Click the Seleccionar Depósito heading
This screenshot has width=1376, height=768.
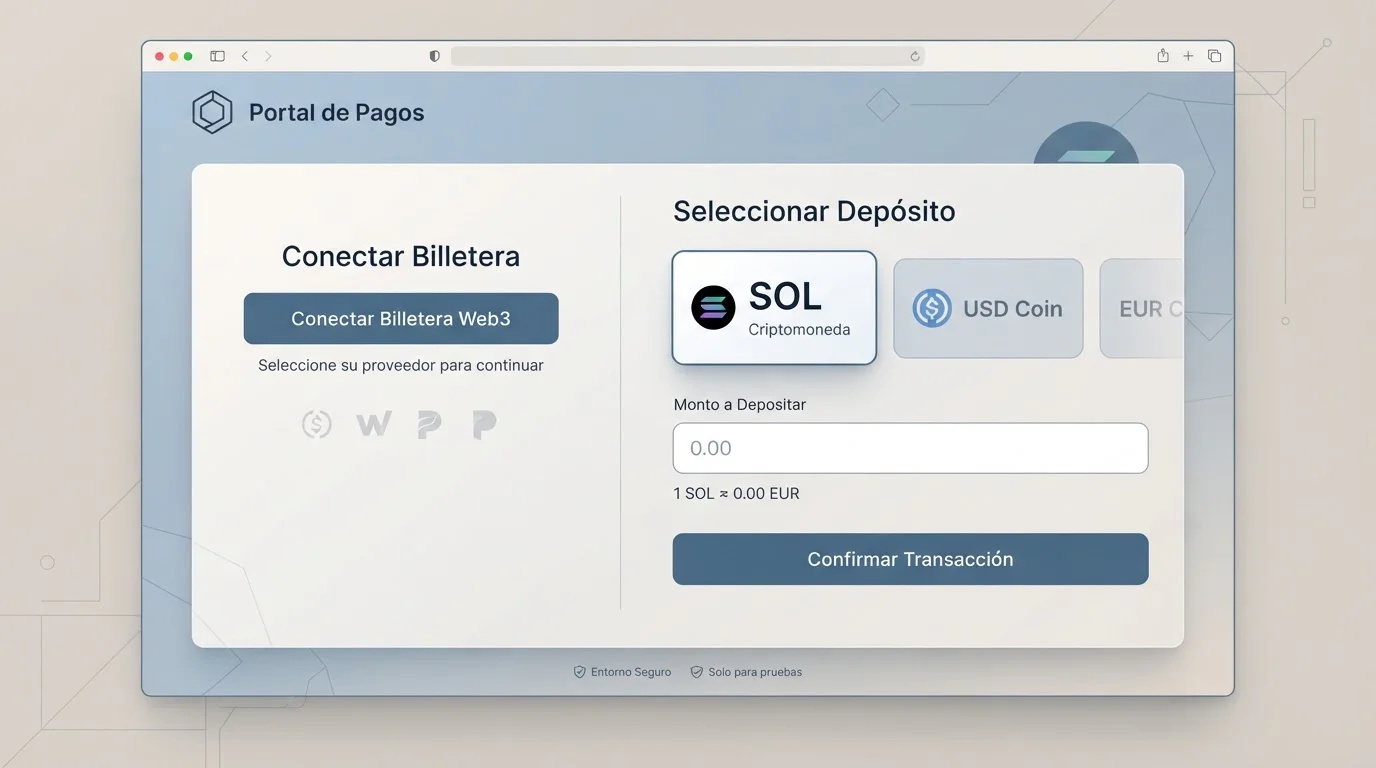click(x=814, y=211)
